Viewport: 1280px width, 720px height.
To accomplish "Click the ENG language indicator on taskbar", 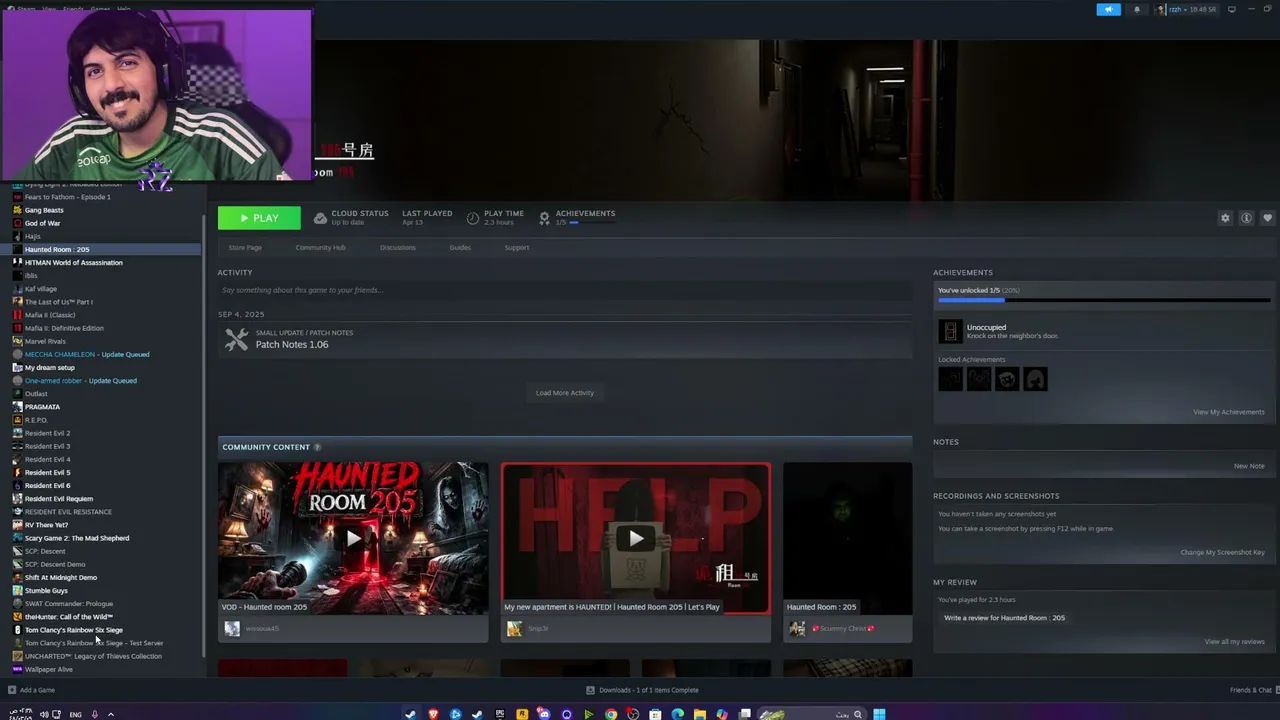I will coord(75,715).
